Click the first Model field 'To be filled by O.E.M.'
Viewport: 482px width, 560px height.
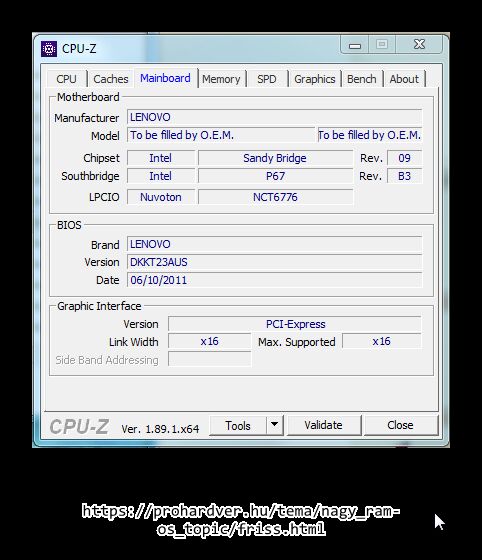[x=221, y=135]
